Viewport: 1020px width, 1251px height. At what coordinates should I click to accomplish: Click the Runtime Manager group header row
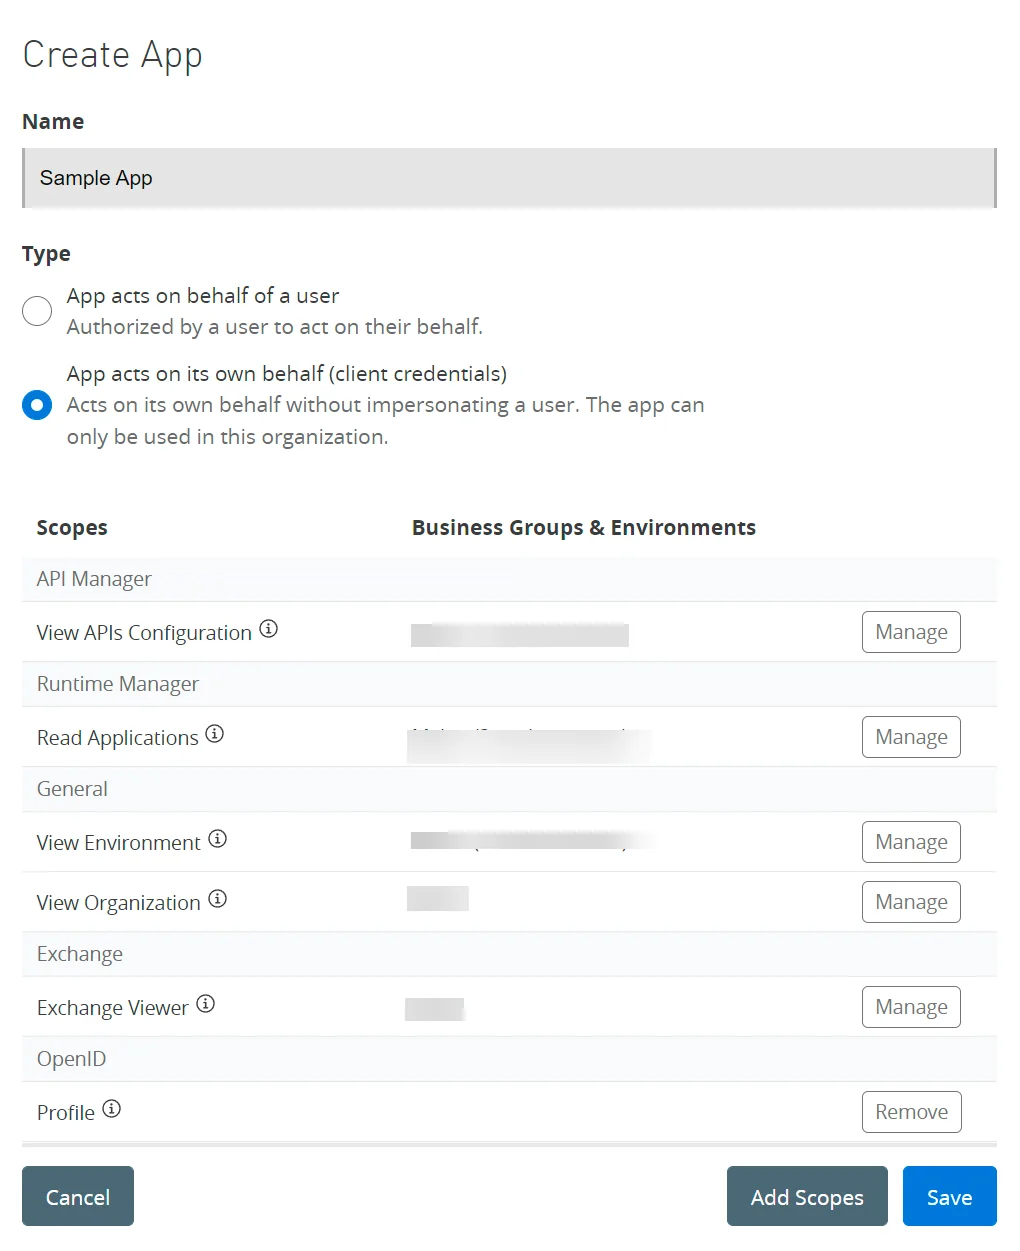(509, 684)
